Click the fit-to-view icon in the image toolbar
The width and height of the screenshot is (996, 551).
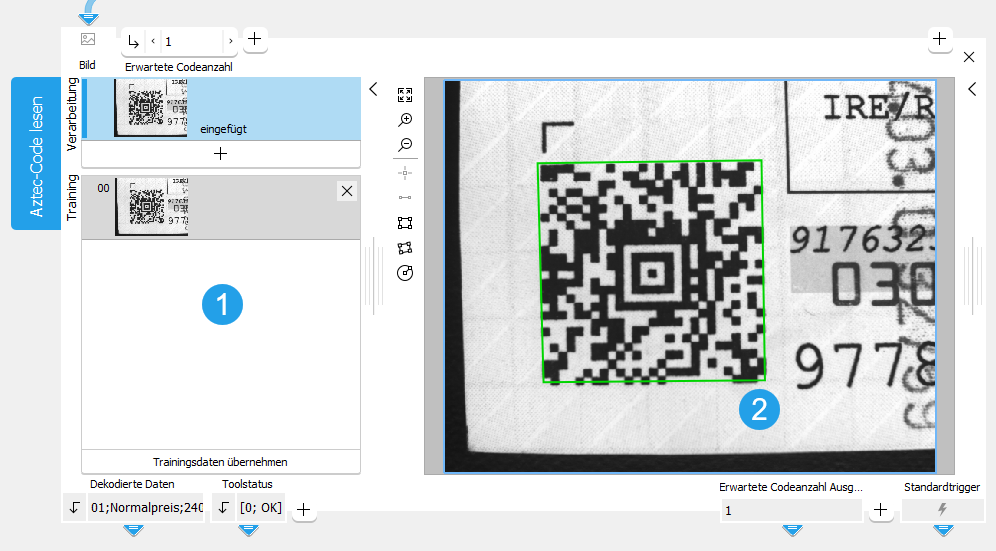[405, 95]
